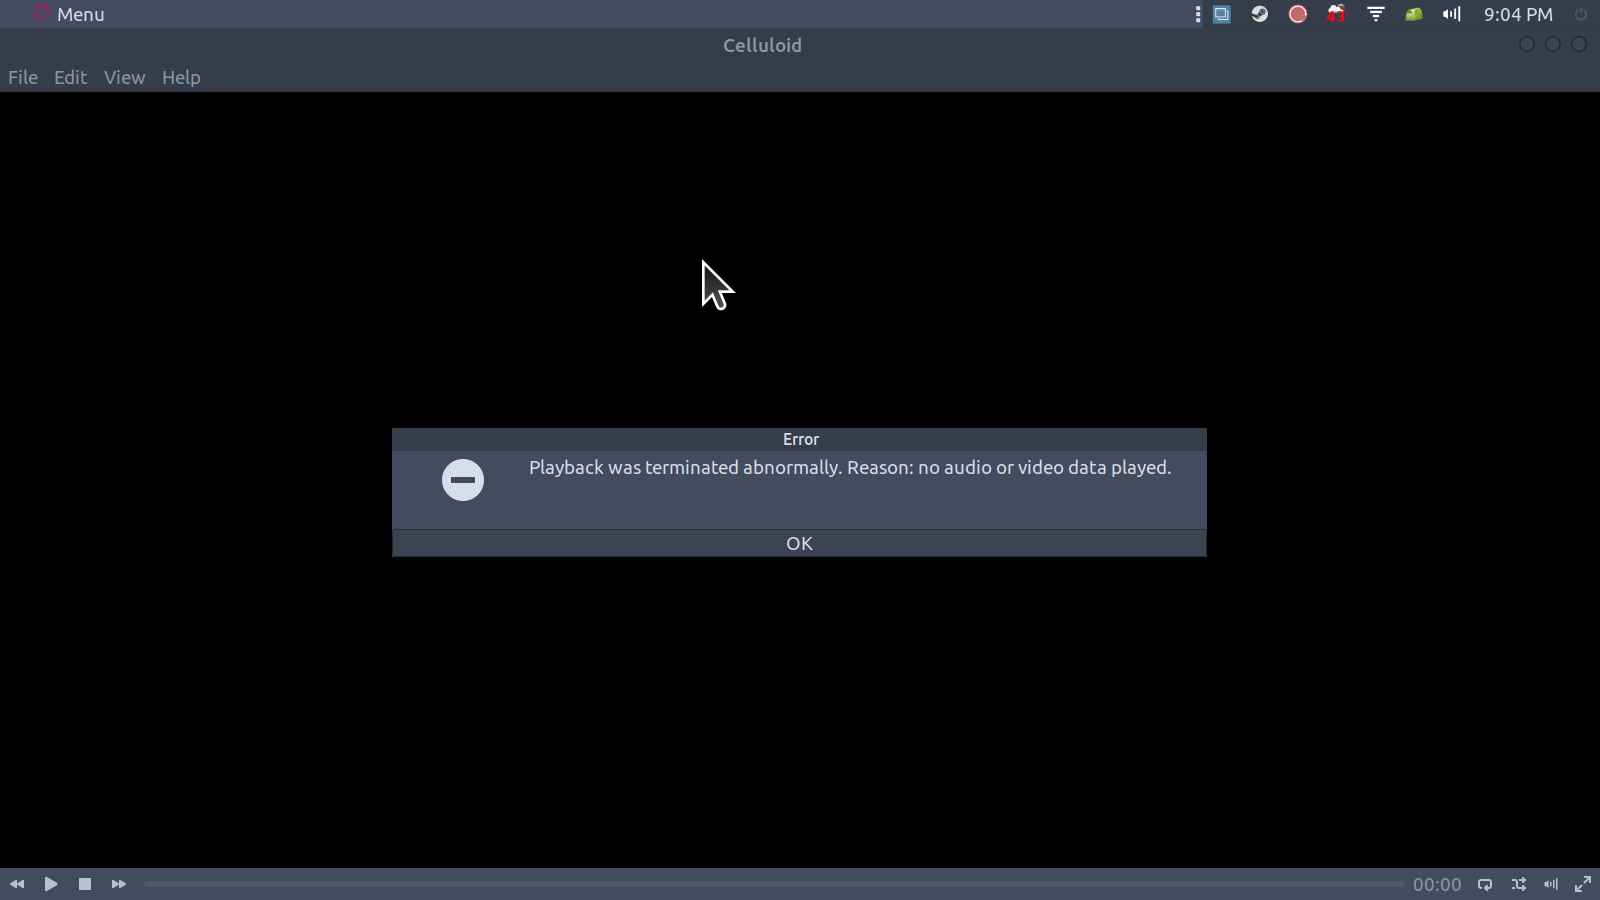Click the 9:04 PM clock
The image size is (1600, 900).
(x=1517, y=14)
